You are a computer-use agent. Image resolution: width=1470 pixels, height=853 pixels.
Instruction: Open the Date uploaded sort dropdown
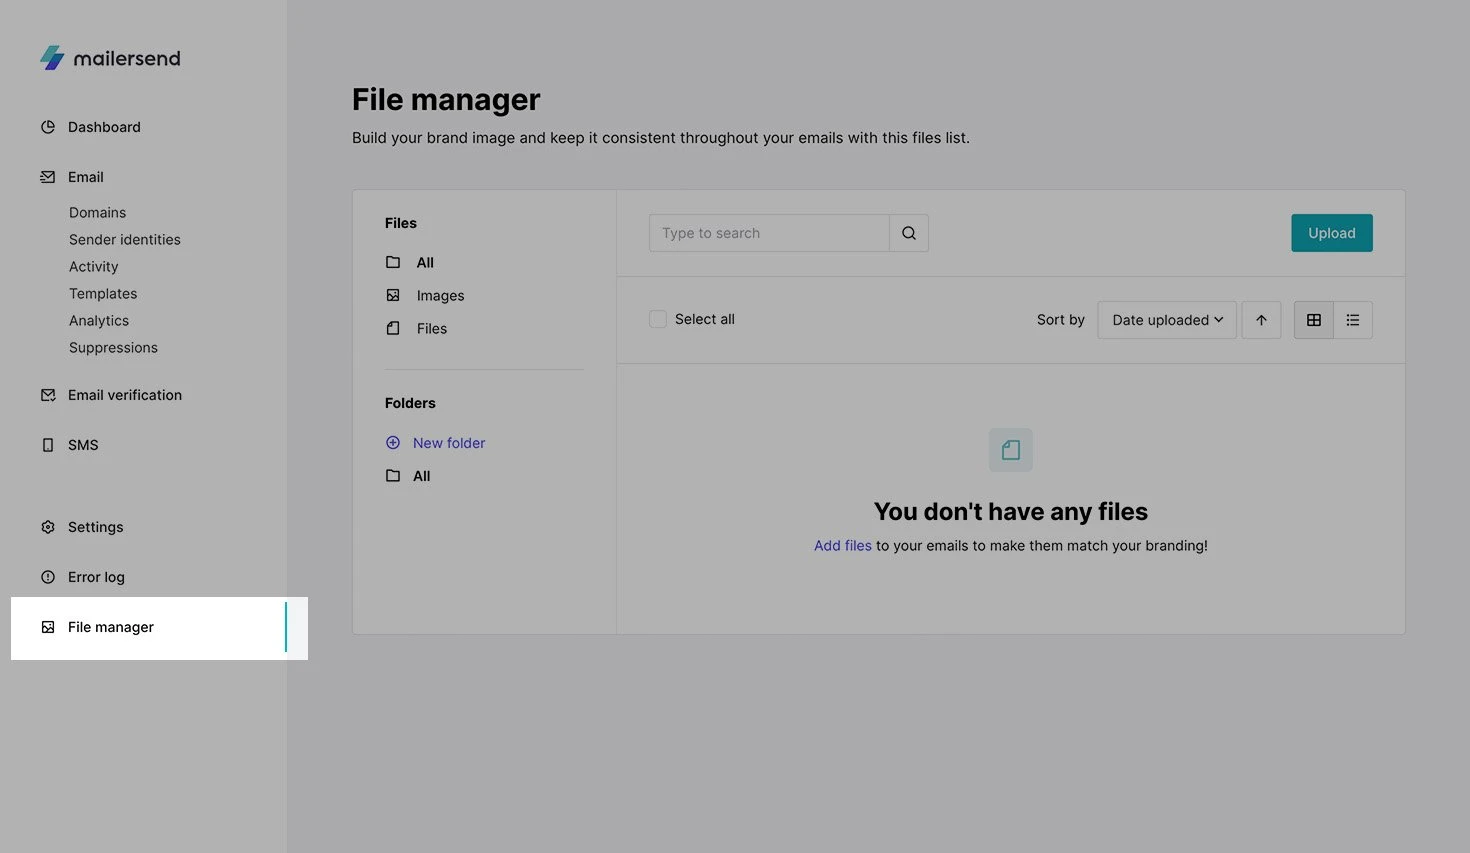(1166, 320)
